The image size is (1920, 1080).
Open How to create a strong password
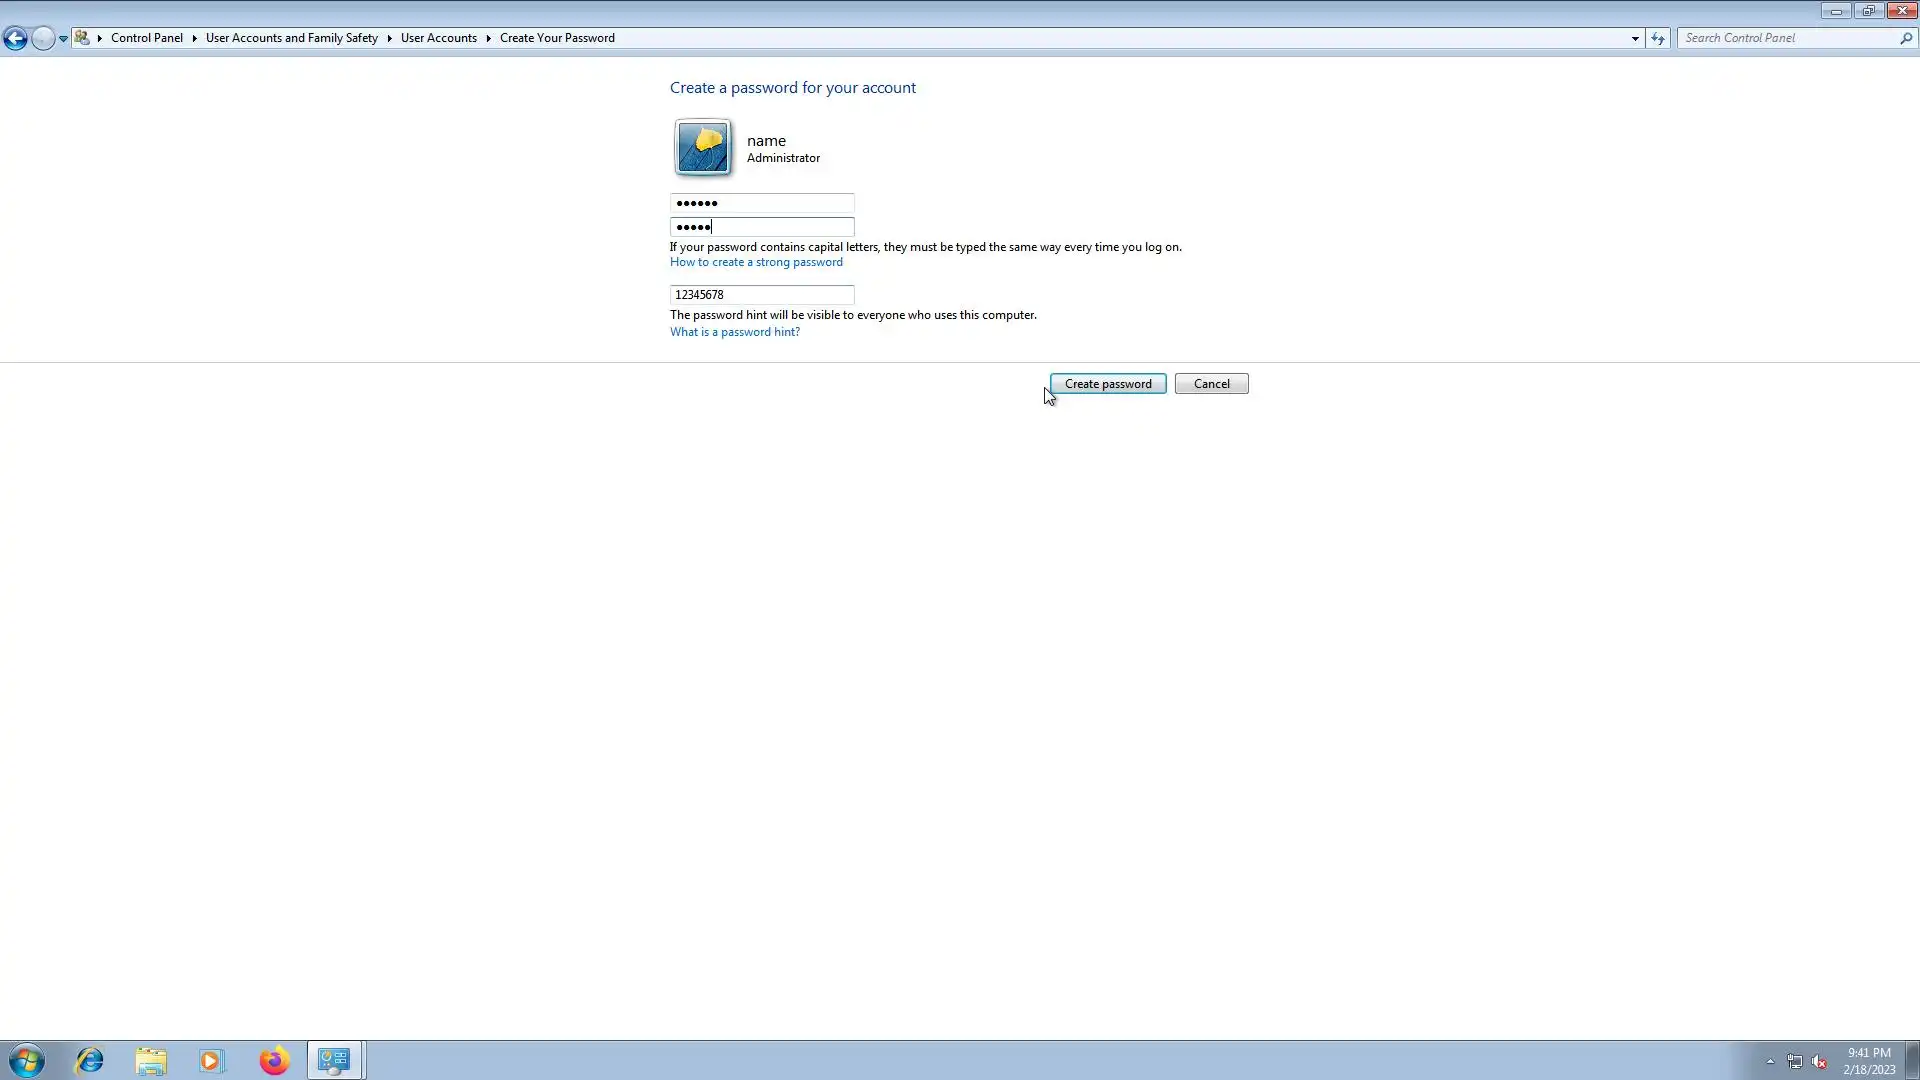756,262
